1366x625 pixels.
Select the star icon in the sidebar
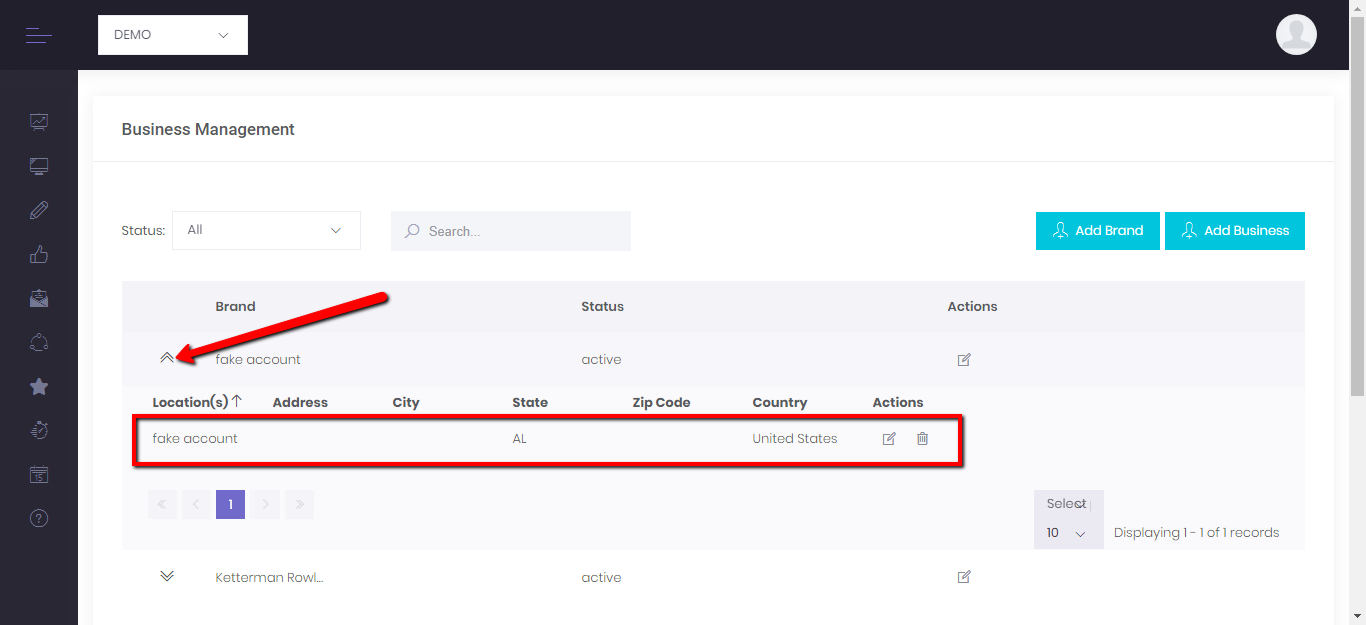39,387
